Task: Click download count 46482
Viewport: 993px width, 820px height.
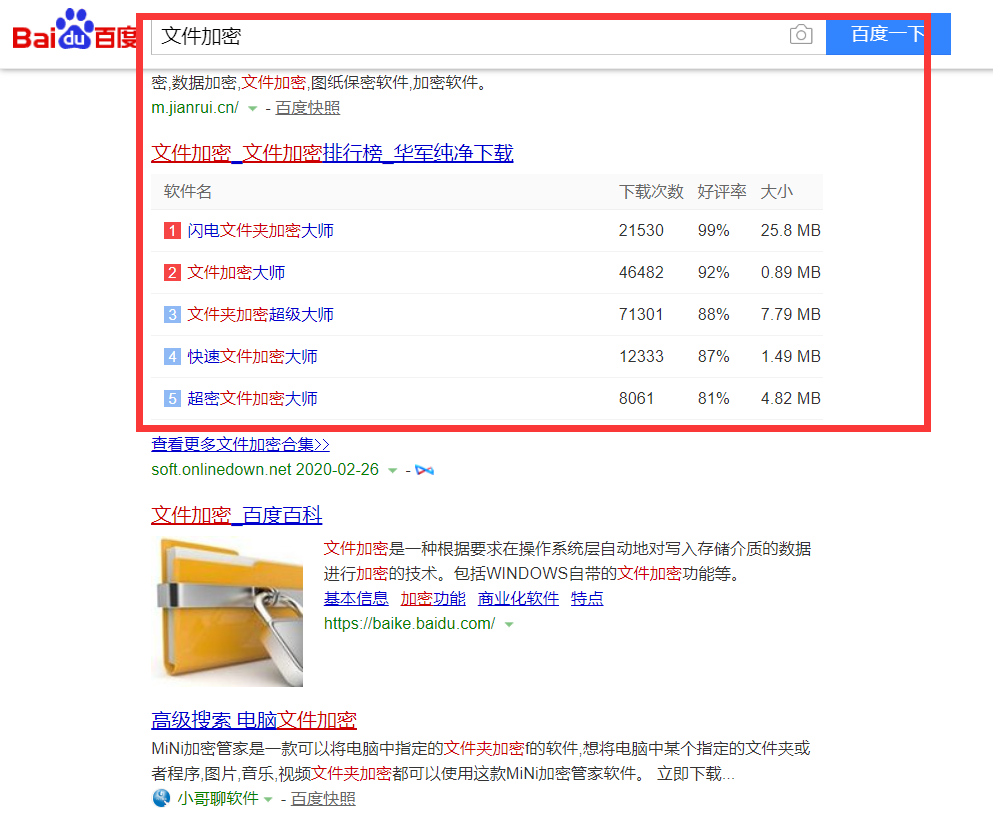Action: pos(641,272)
